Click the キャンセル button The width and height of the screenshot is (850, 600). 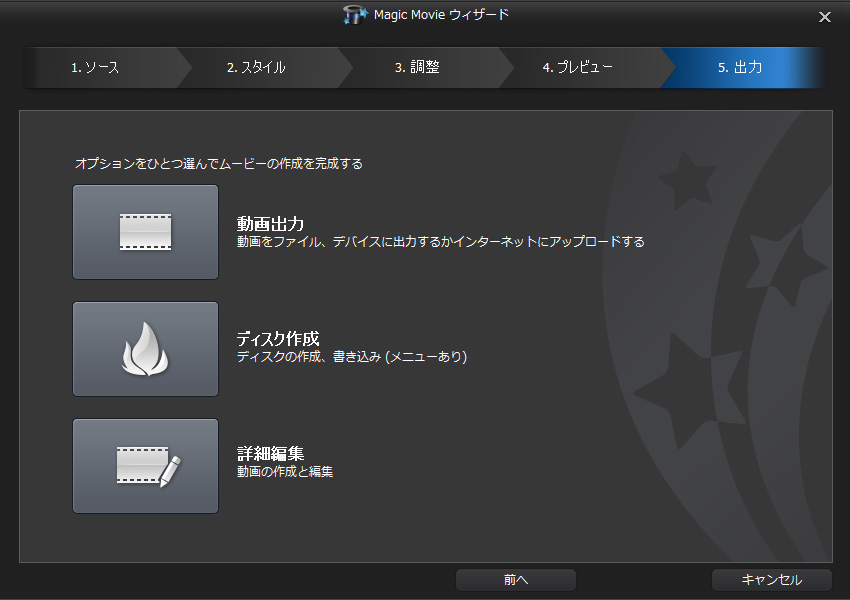771,580
